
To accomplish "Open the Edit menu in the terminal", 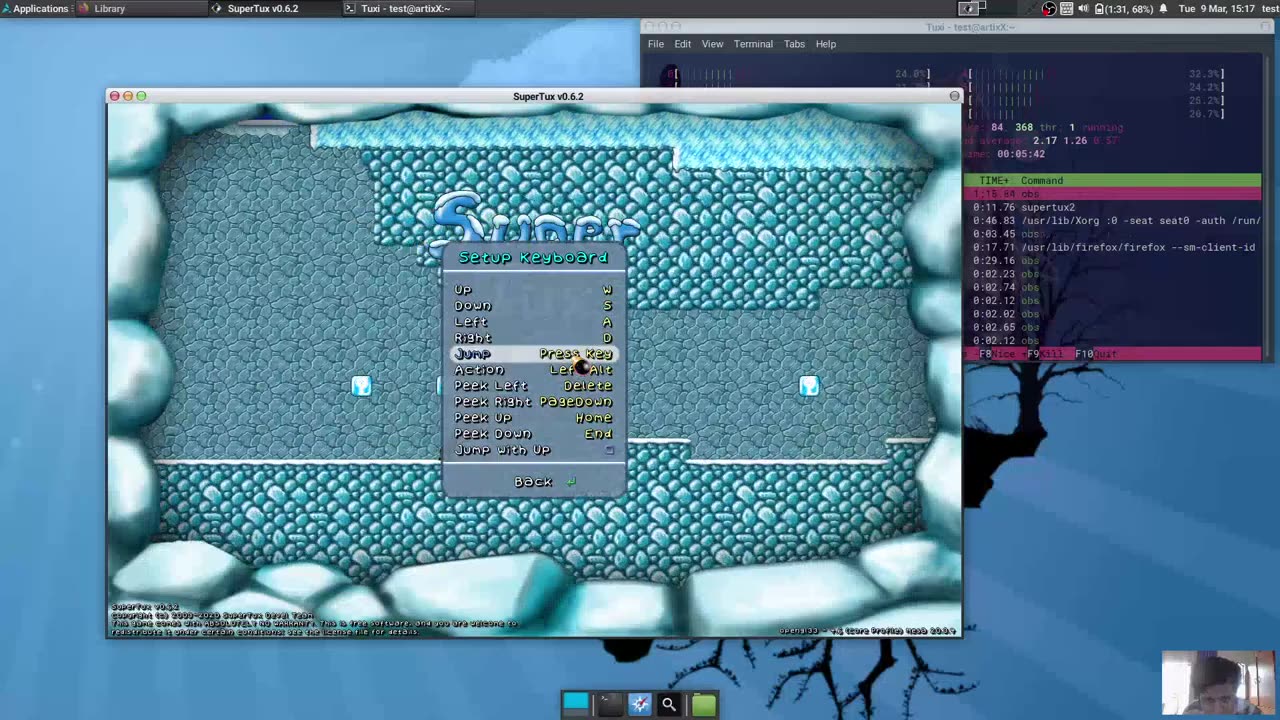I will 682,44.
